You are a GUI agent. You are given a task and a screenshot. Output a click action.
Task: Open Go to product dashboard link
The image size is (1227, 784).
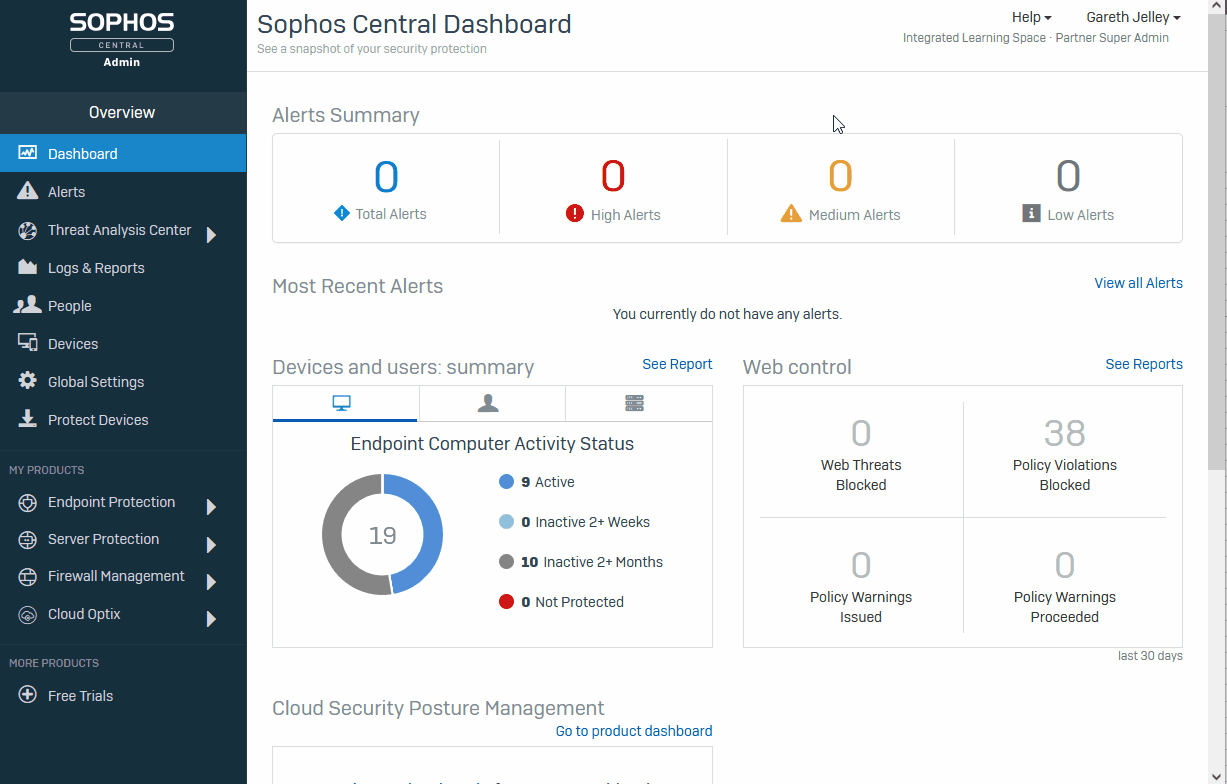tap(634, 731)
